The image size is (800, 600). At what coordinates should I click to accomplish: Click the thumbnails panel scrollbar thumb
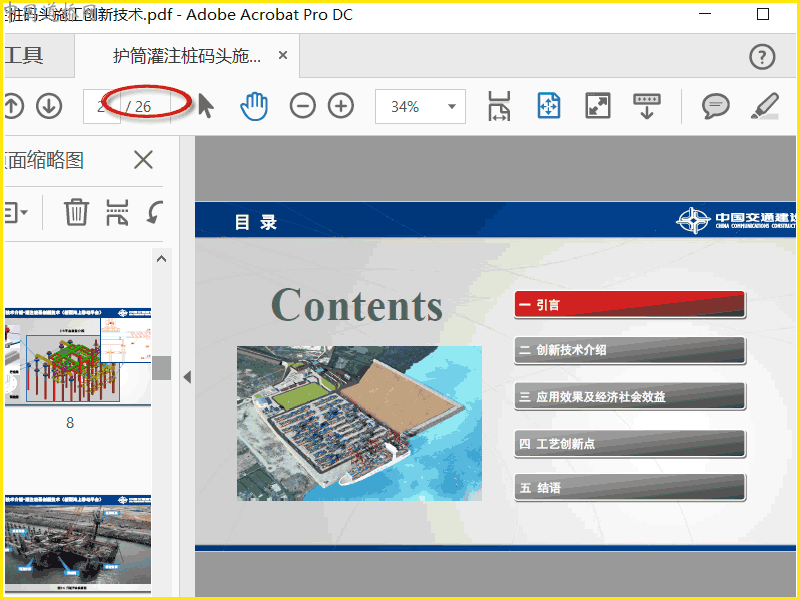click(162, 368)
